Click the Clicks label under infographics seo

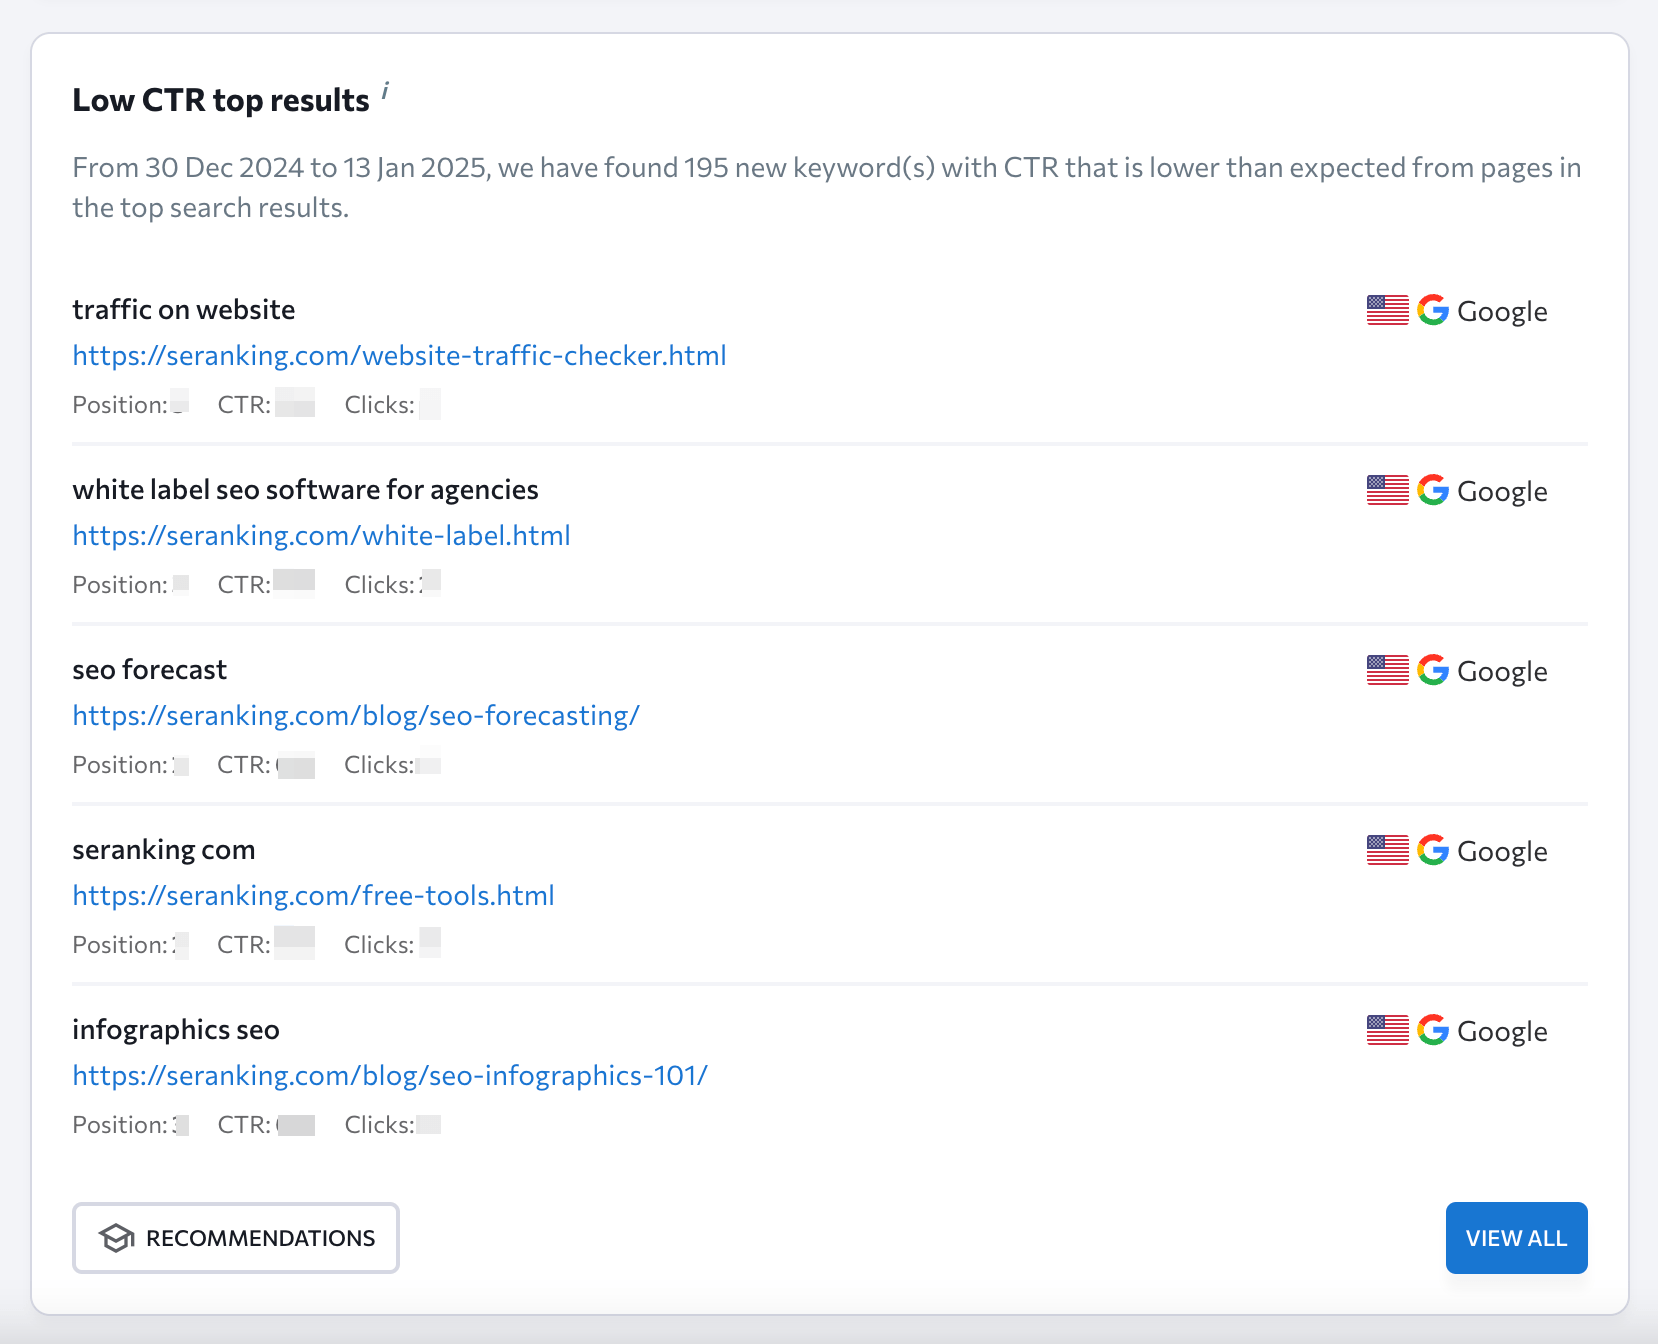[x=379, y=1125]
